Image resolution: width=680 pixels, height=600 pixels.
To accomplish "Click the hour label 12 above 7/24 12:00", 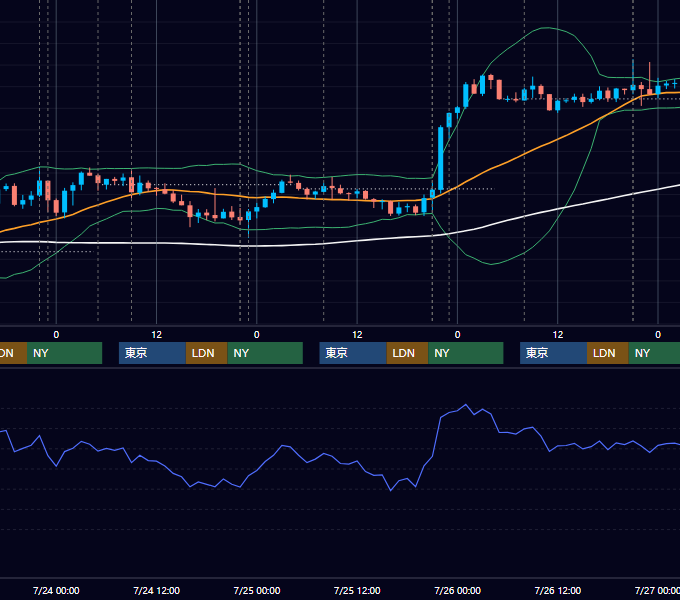I will [157, 335].
